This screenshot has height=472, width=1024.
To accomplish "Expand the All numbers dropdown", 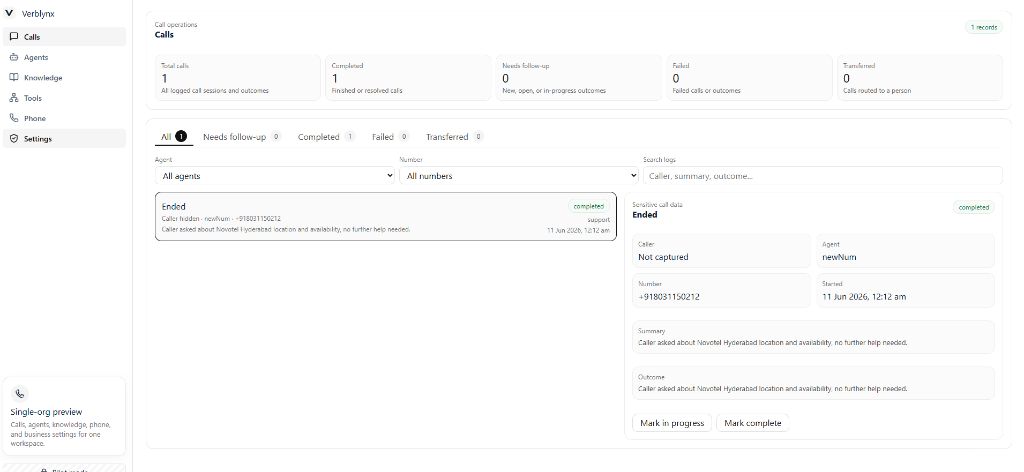I will click(519, 176).
